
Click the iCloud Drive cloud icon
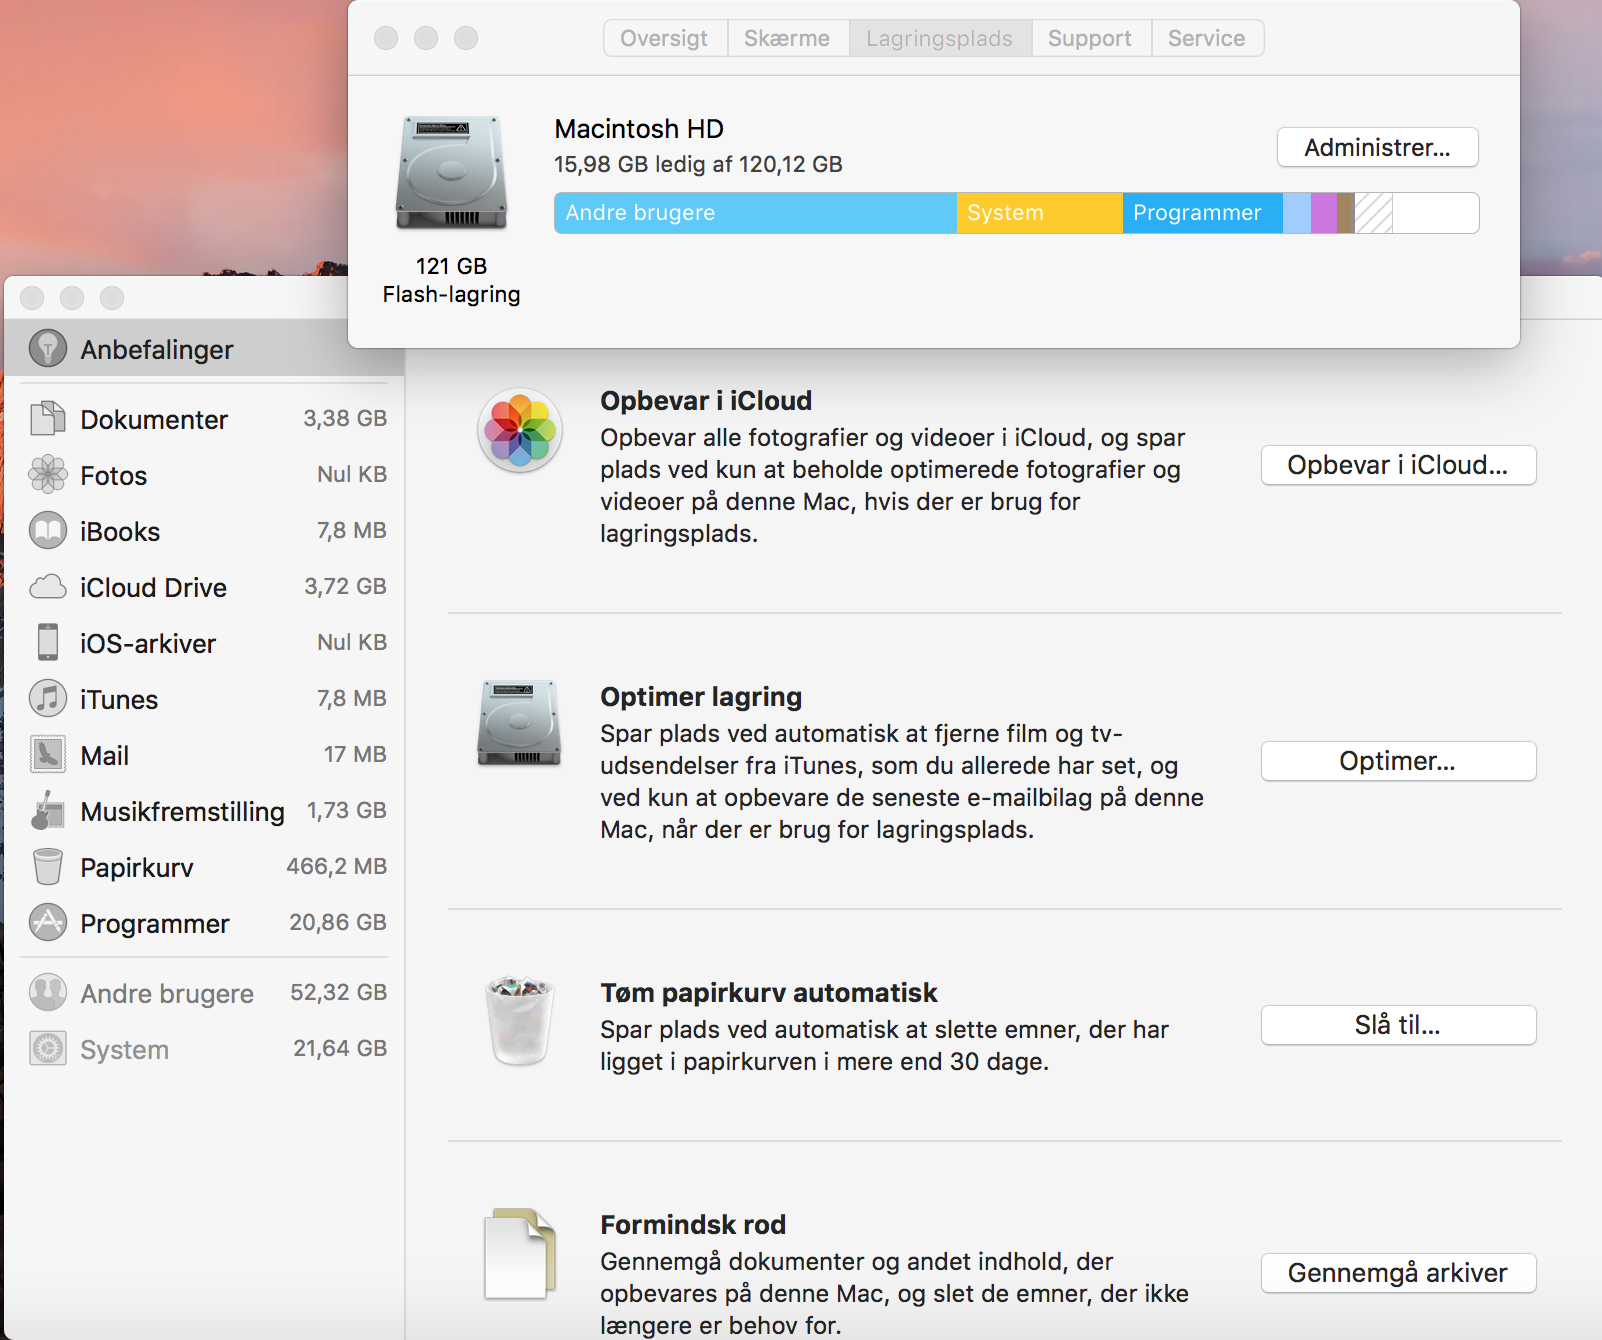click(x=48, y=587)
